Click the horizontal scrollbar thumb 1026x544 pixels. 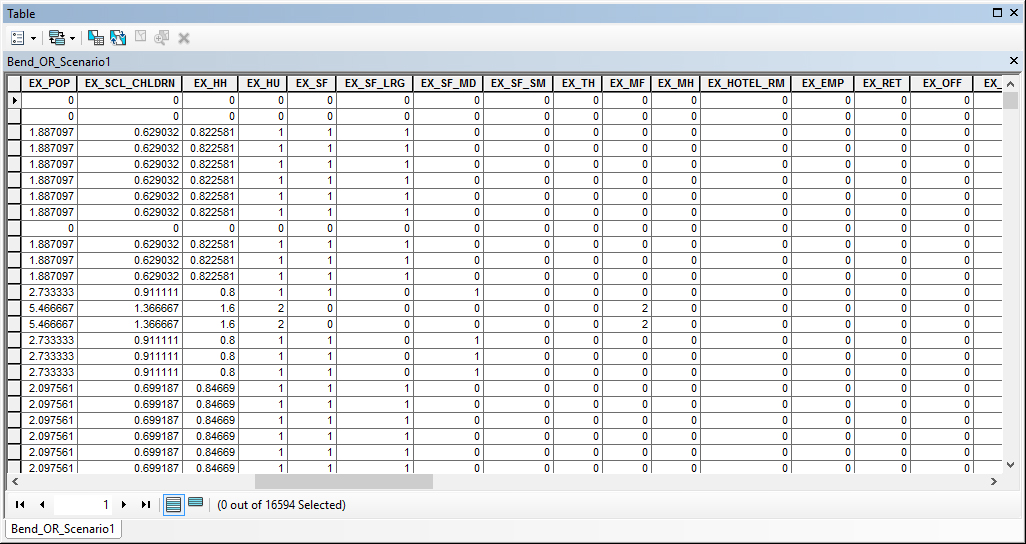point(344,481)
